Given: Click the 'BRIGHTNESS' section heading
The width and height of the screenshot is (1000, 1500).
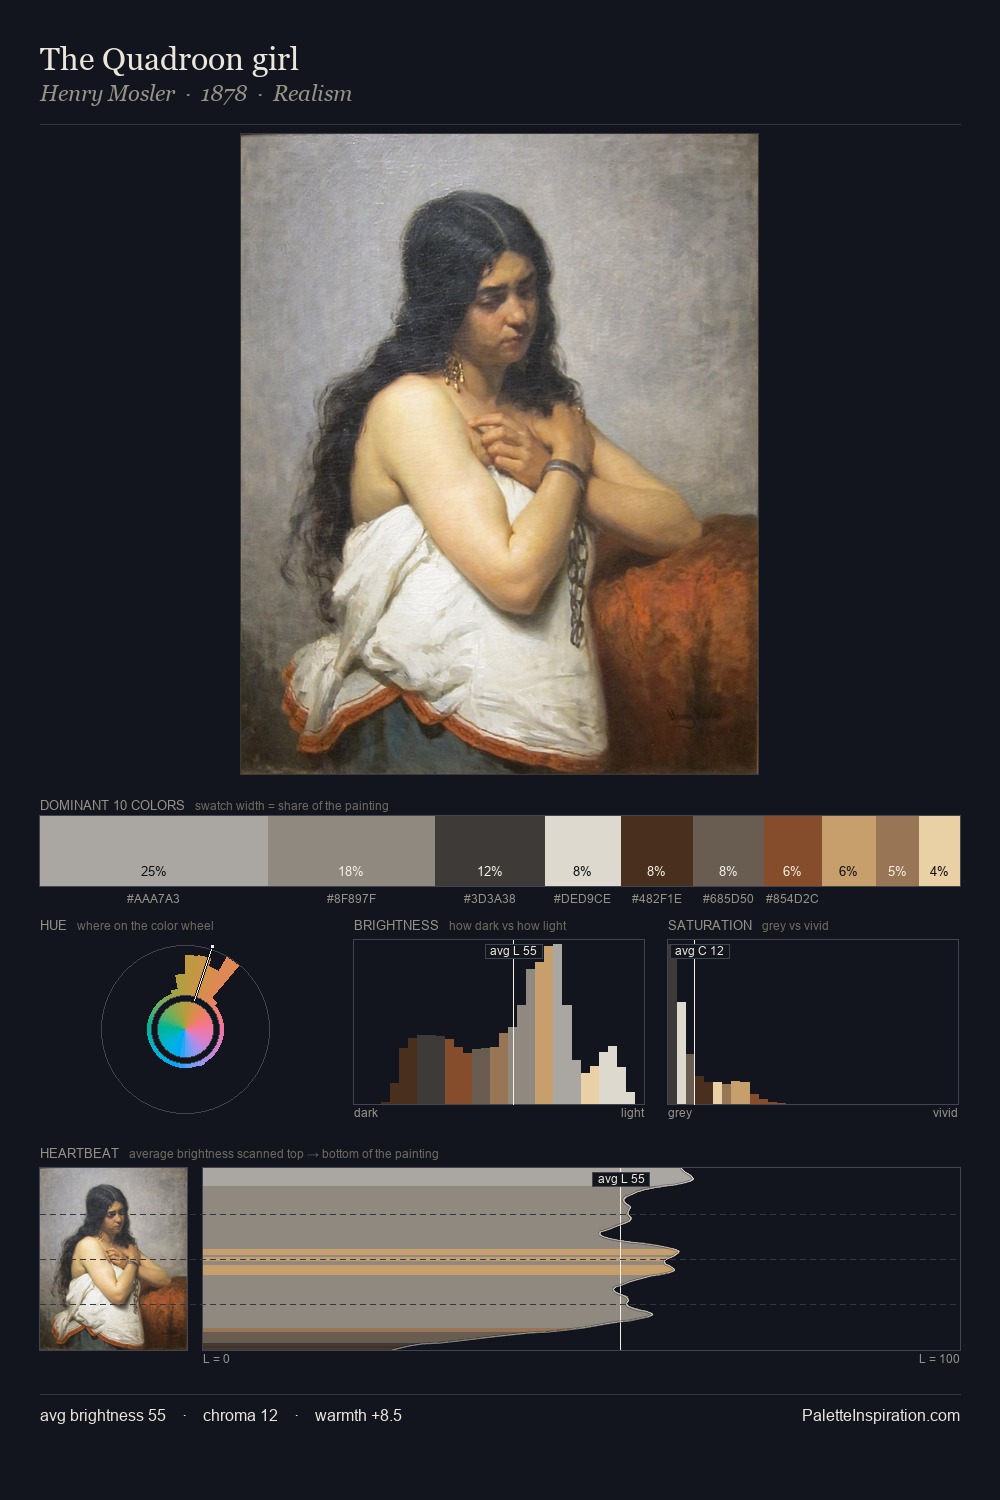Looking at the screenshot, I should tap(396, 925).
